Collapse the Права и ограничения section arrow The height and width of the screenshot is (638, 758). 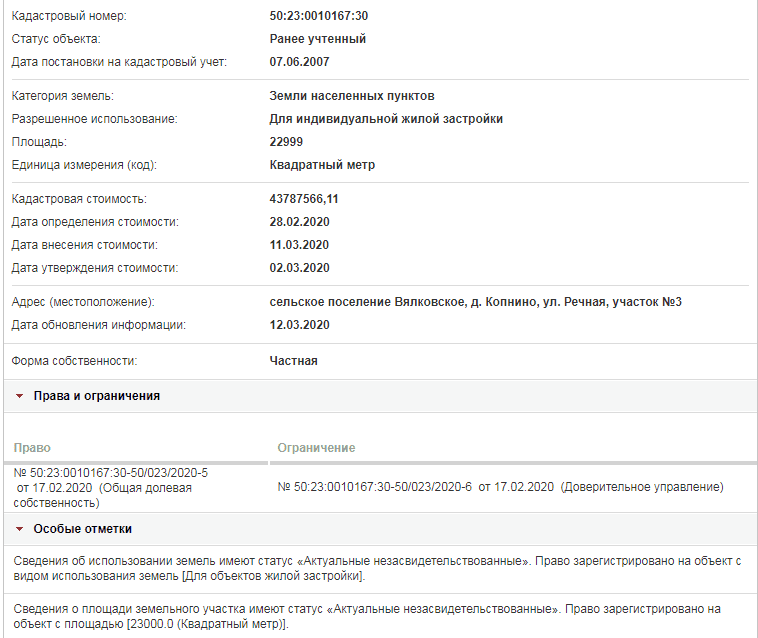19,396
